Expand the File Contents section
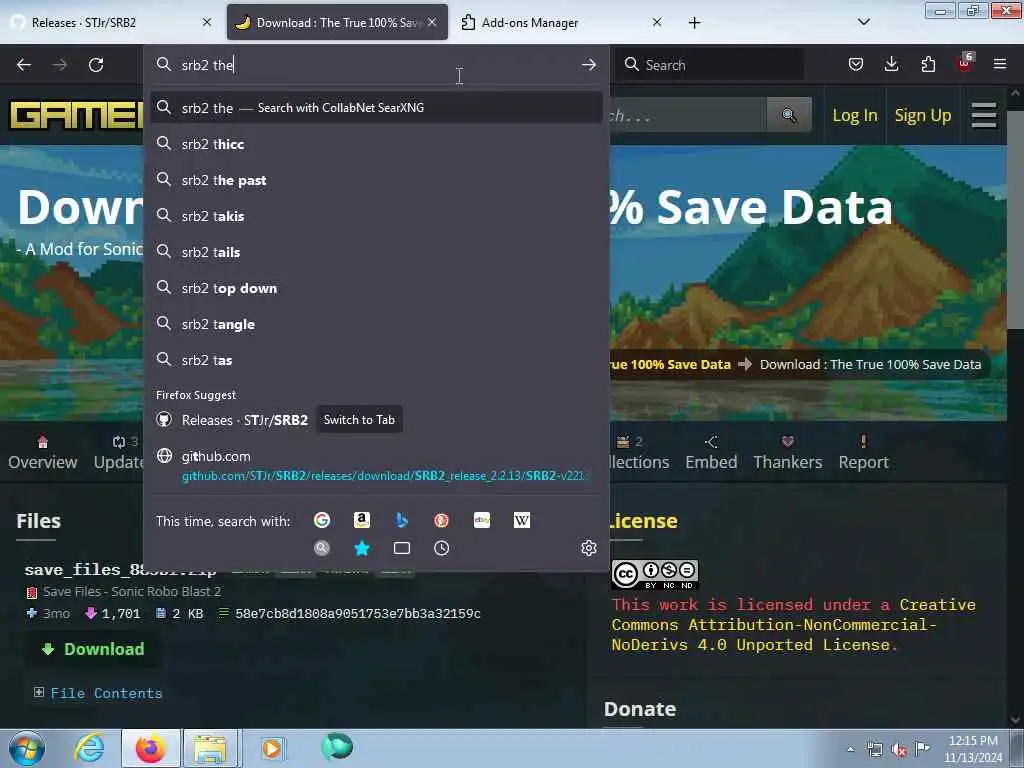This screenshot has width=1024, height=768. pyautogui.click(x=98, y=693)
